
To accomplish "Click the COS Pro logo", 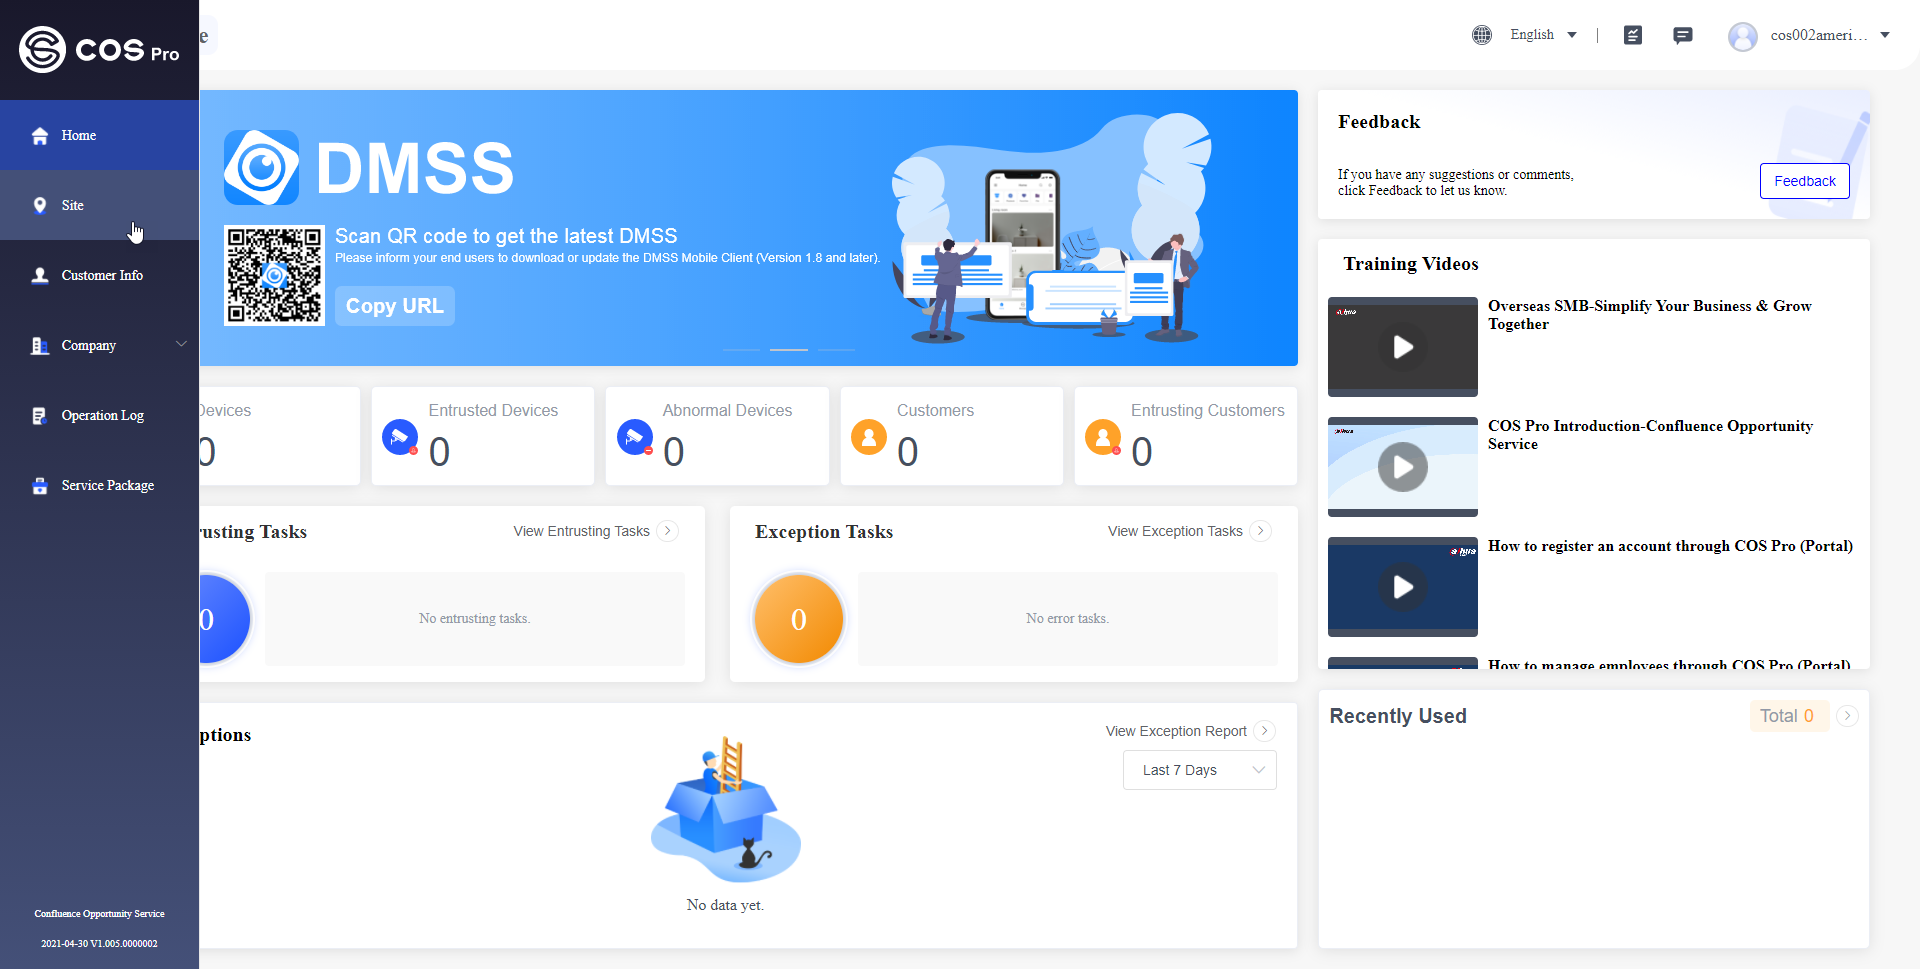I will [x=99, y=49].
